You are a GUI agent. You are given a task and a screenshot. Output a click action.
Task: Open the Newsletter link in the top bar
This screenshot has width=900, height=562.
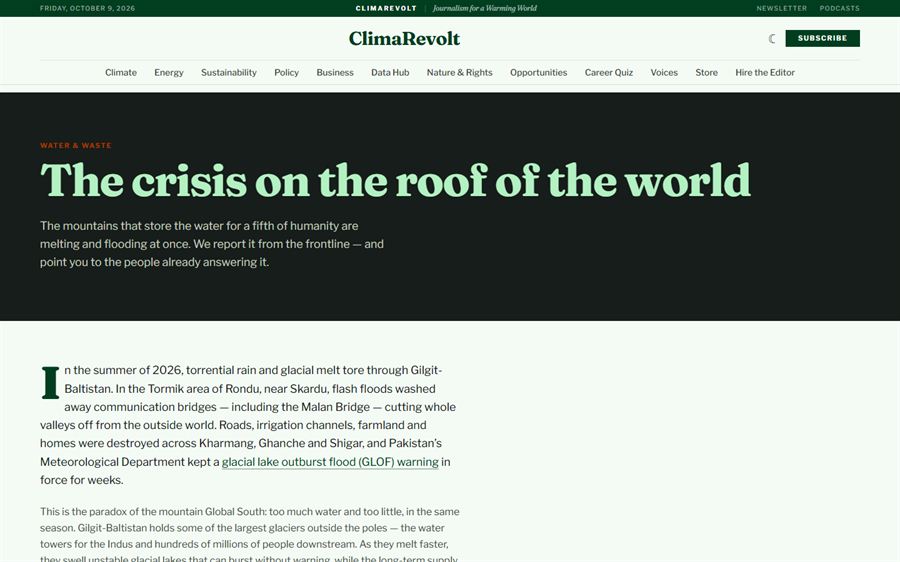pos(781,8)
